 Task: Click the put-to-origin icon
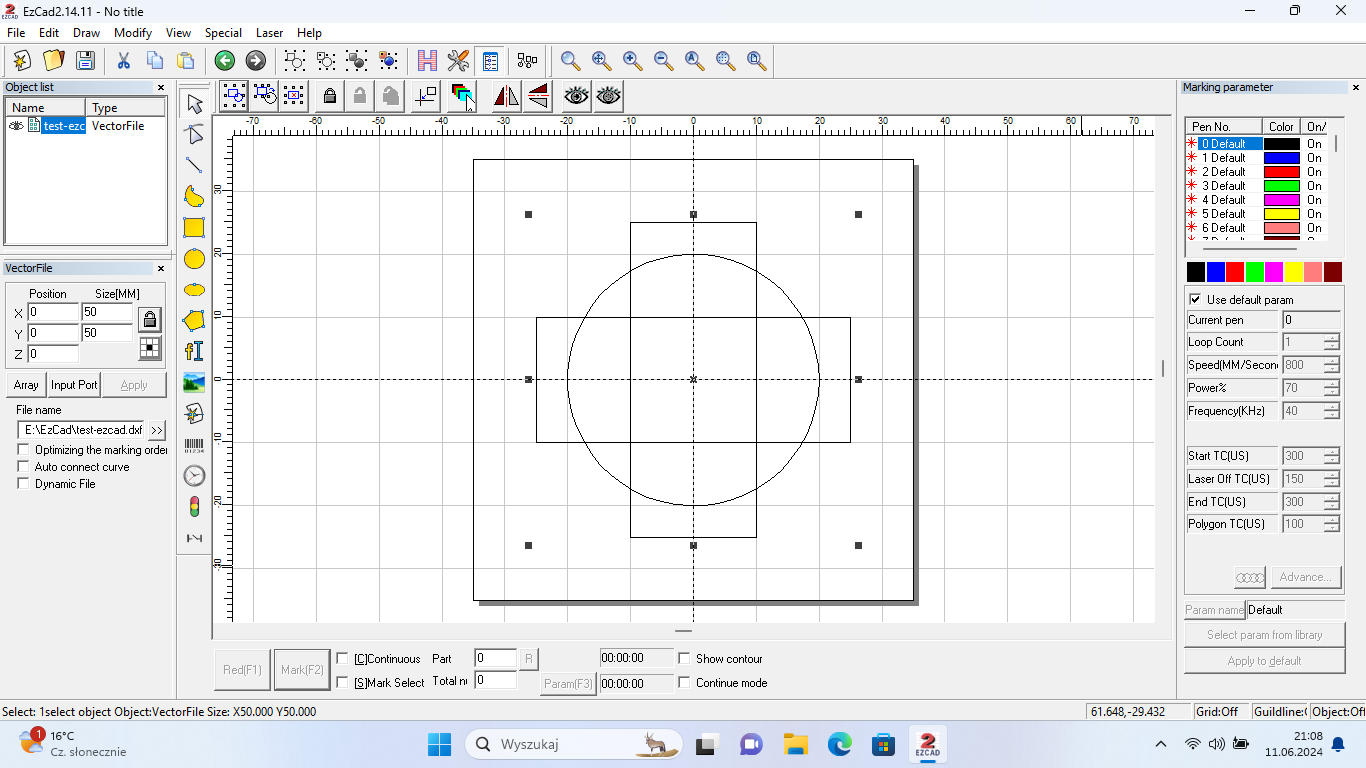tap(426, 96)
